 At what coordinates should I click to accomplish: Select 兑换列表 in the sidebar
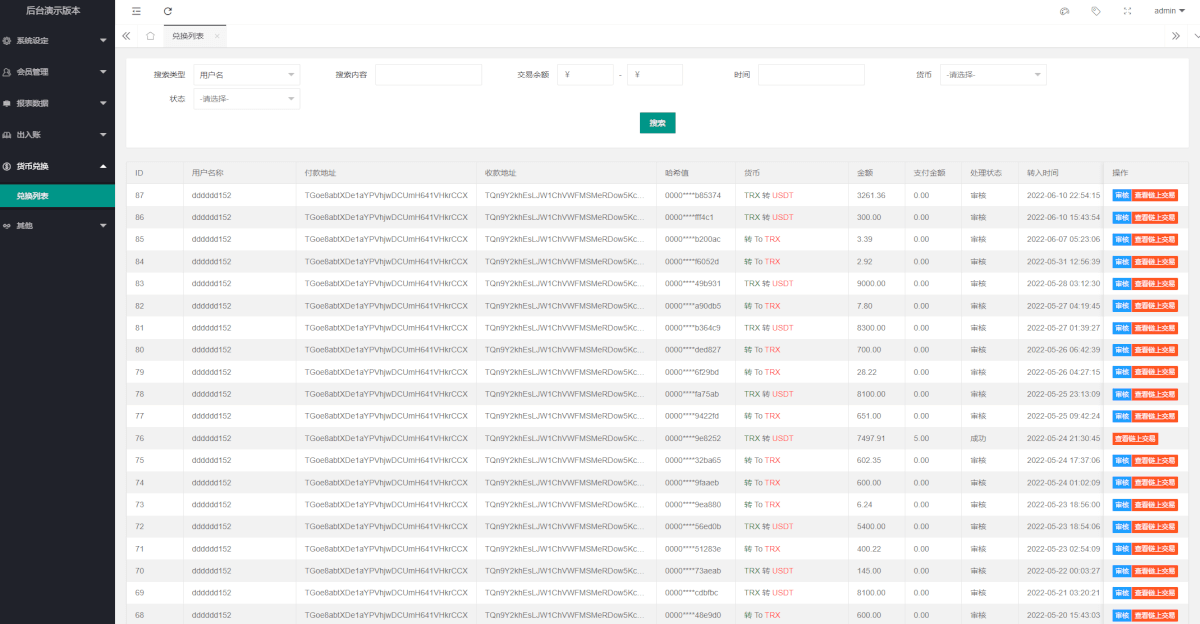[33, 196]
